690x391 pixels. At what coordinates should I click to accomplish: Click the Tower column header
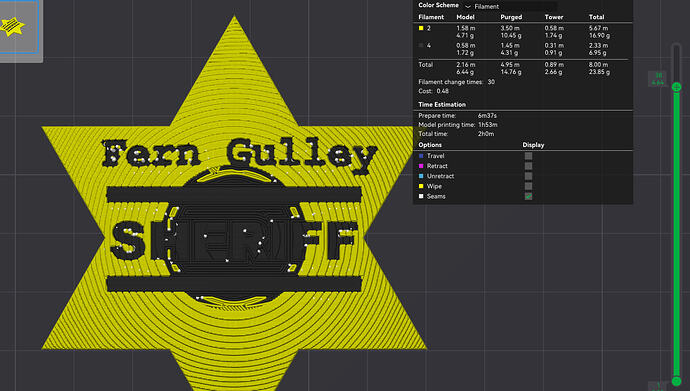coord(554,17)
